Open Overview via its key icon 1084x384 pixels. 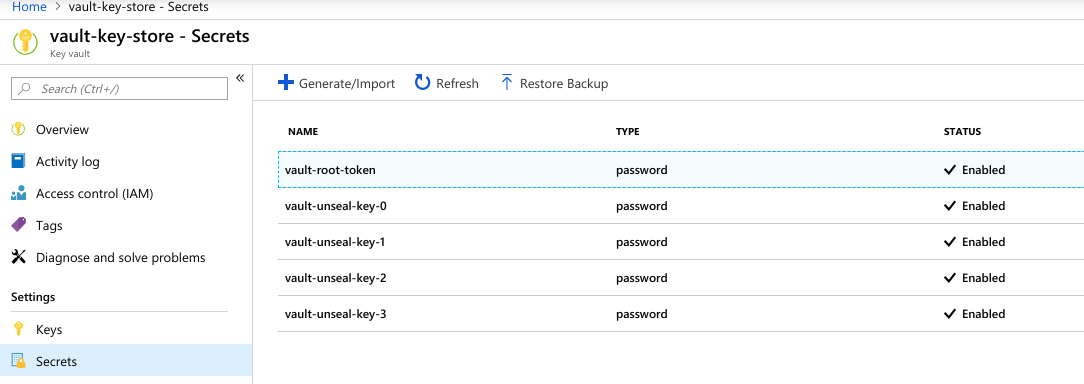[19, 129]
